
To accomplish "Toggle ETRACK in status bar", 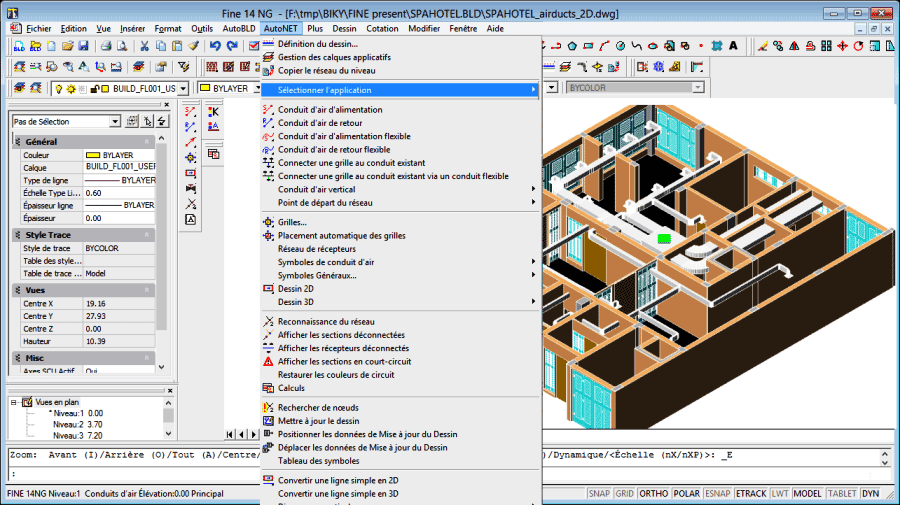I will 751,494.
